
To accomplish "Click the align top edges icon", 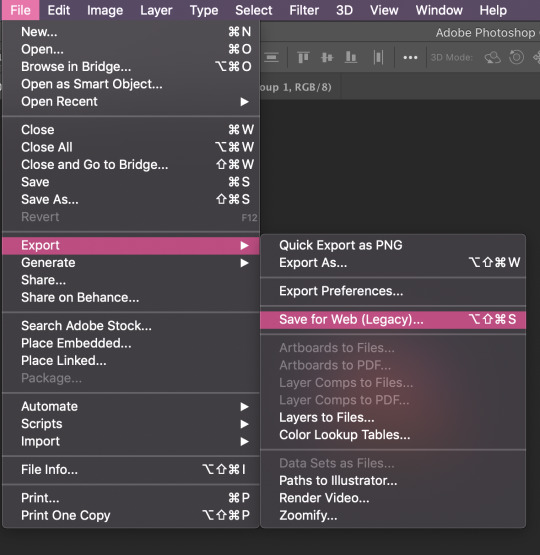I will (303, 57).
